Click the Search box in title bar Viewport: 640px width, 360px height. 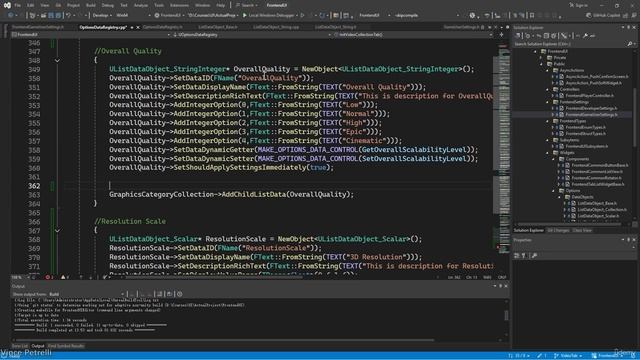tap(246, 5)
